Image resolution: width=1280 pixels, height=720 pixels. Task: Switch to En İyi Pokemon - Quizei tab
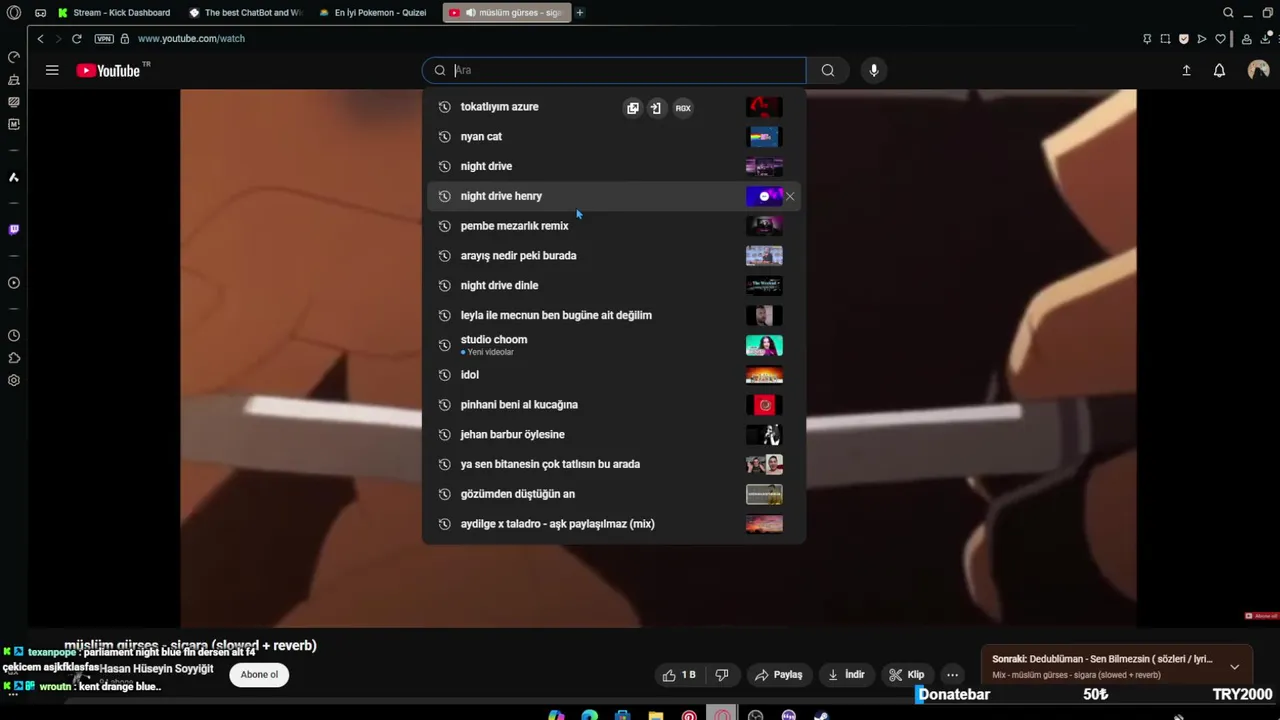[375, 13]
